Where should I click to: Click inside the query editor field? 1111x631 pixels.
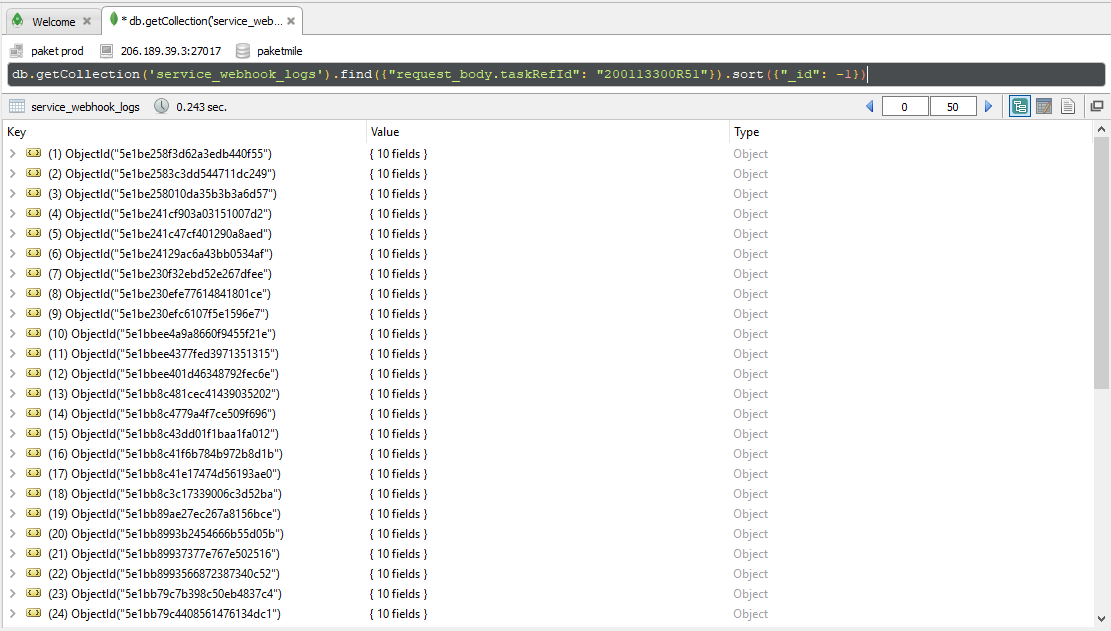556,74
